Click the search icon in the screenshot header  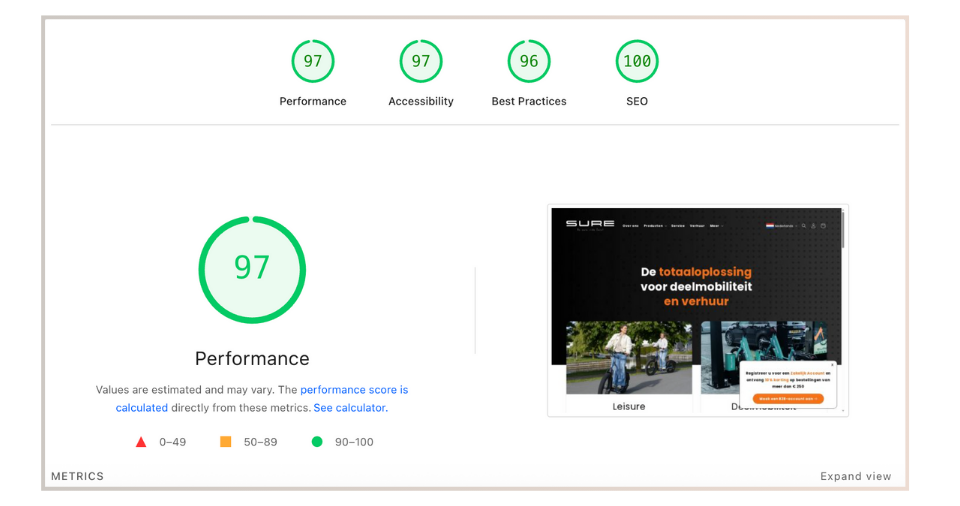click(804, 225)
